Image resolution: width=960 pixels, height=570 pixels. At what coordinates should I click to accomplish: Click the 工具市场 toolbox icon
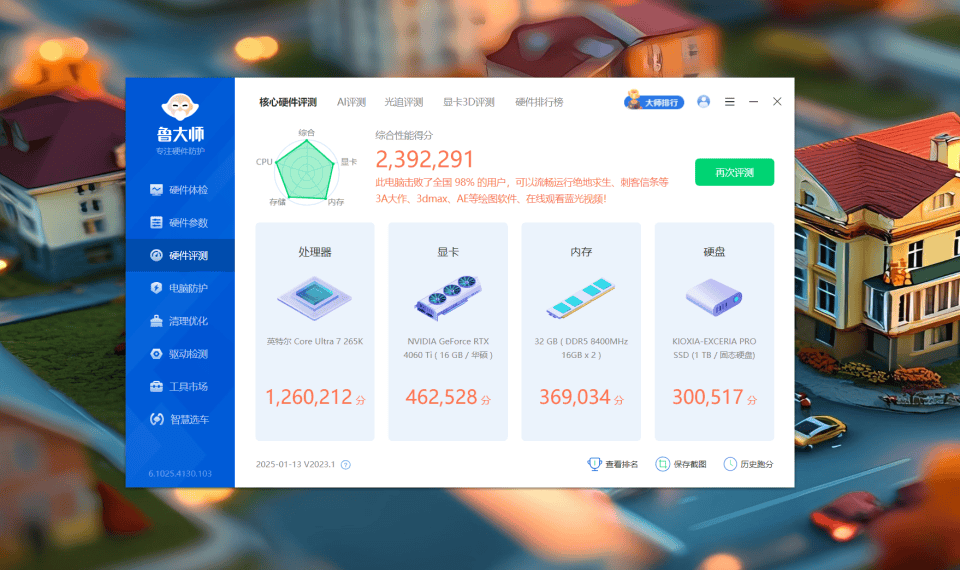(x=156, y=386)
